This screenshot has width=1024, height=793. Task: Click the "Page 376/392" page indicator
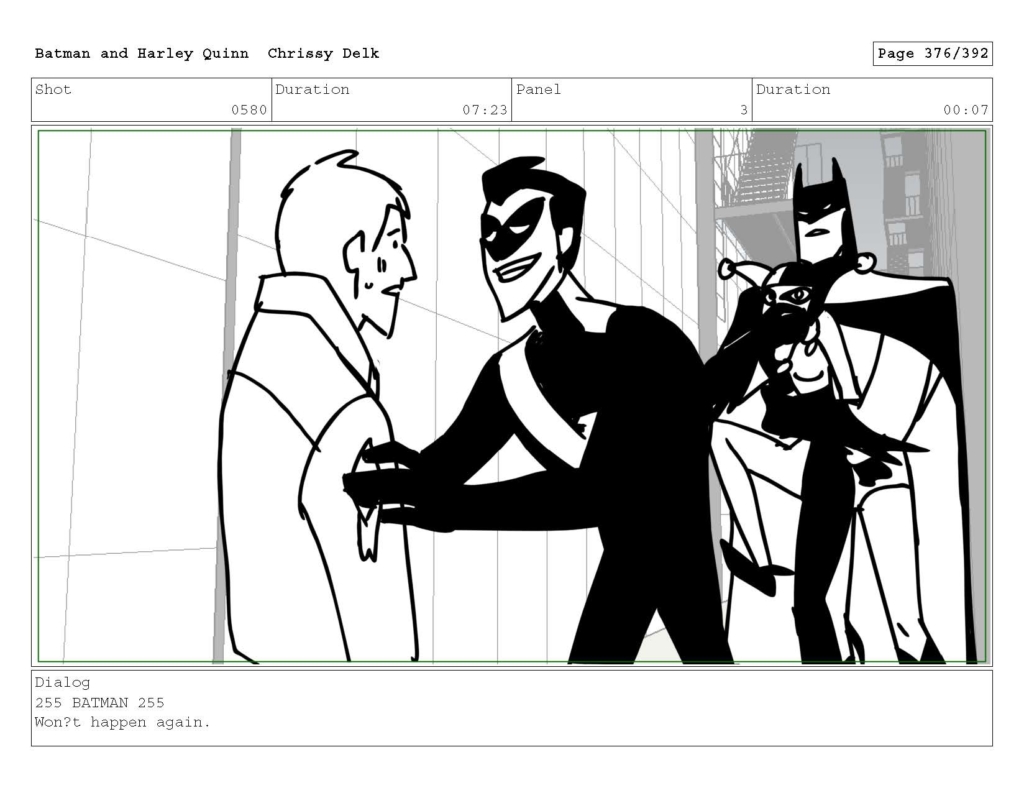(x=933, y=54)
